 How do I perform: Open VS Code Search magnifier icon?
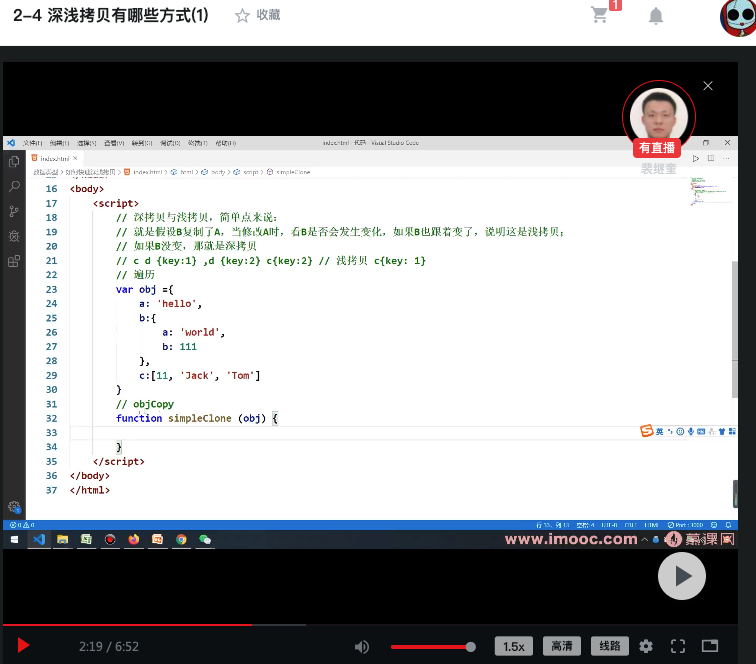14,186
